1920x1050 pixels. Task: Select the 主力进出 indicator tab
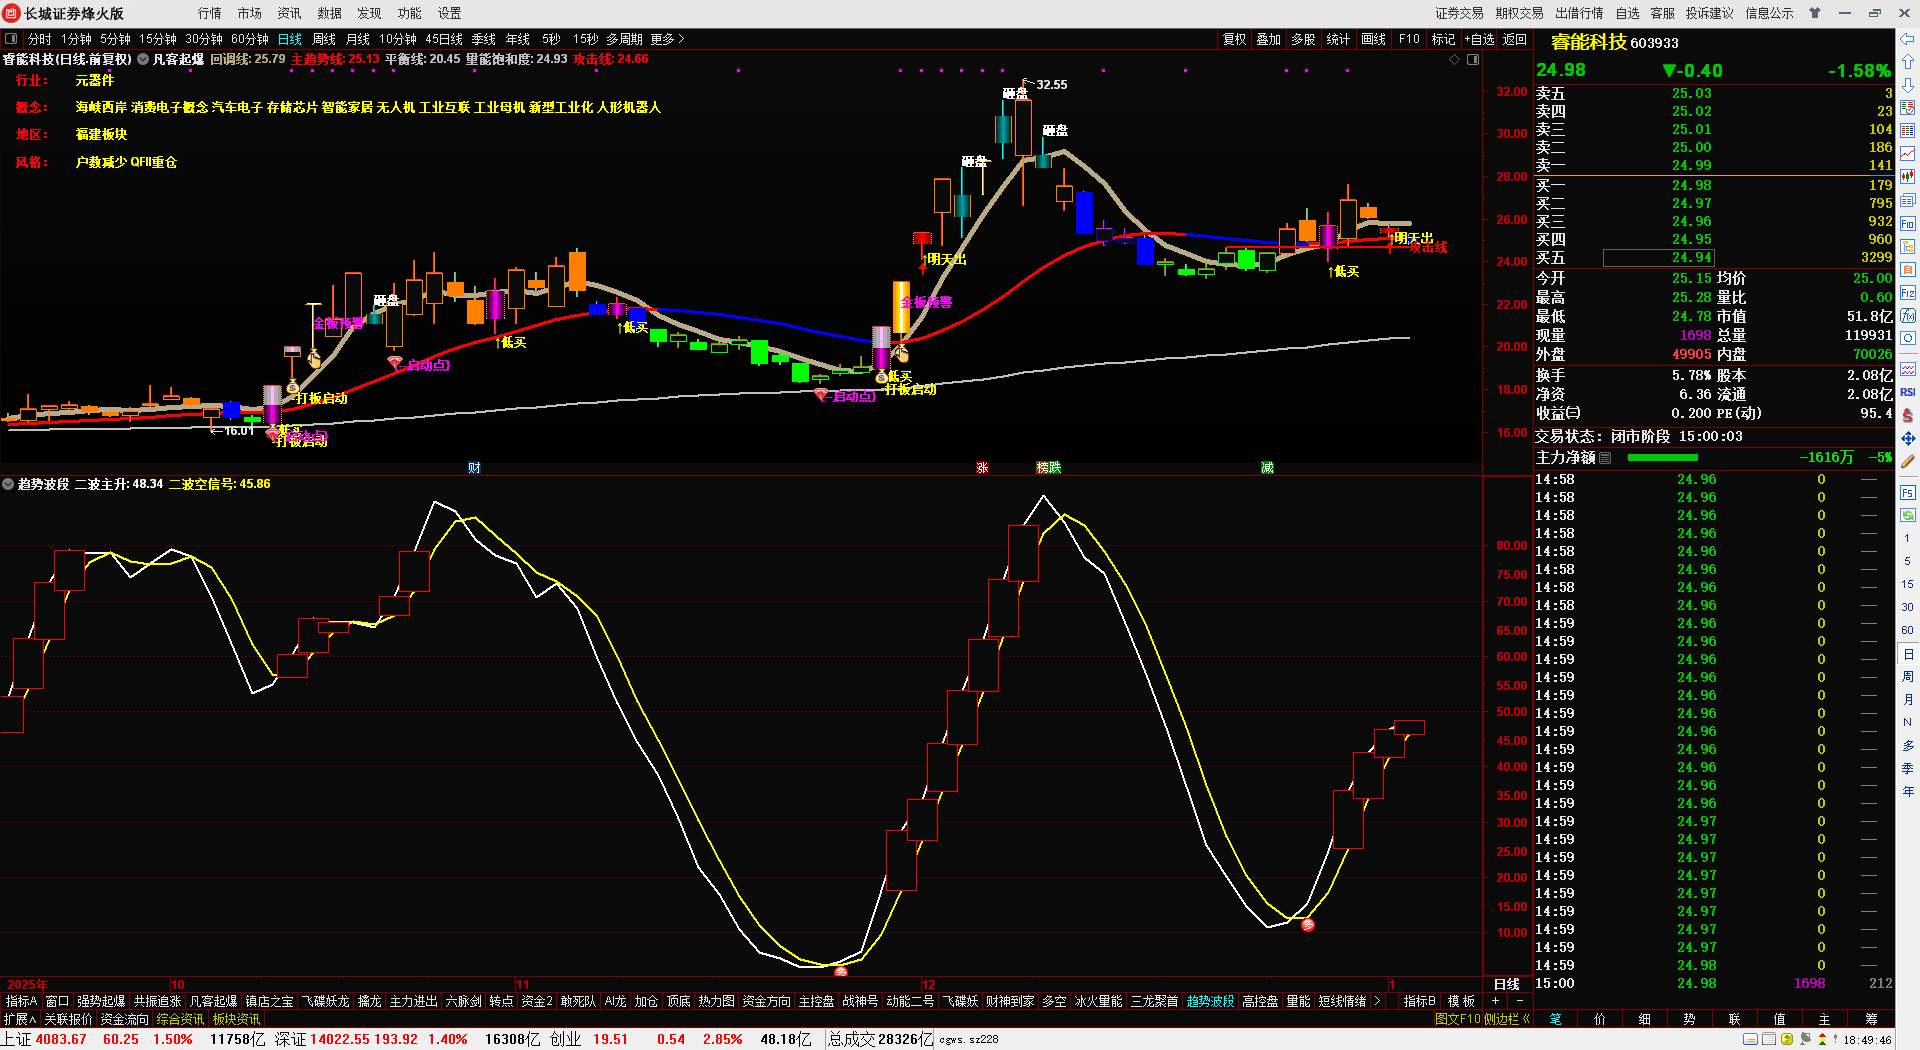[x=413, y=1001]
